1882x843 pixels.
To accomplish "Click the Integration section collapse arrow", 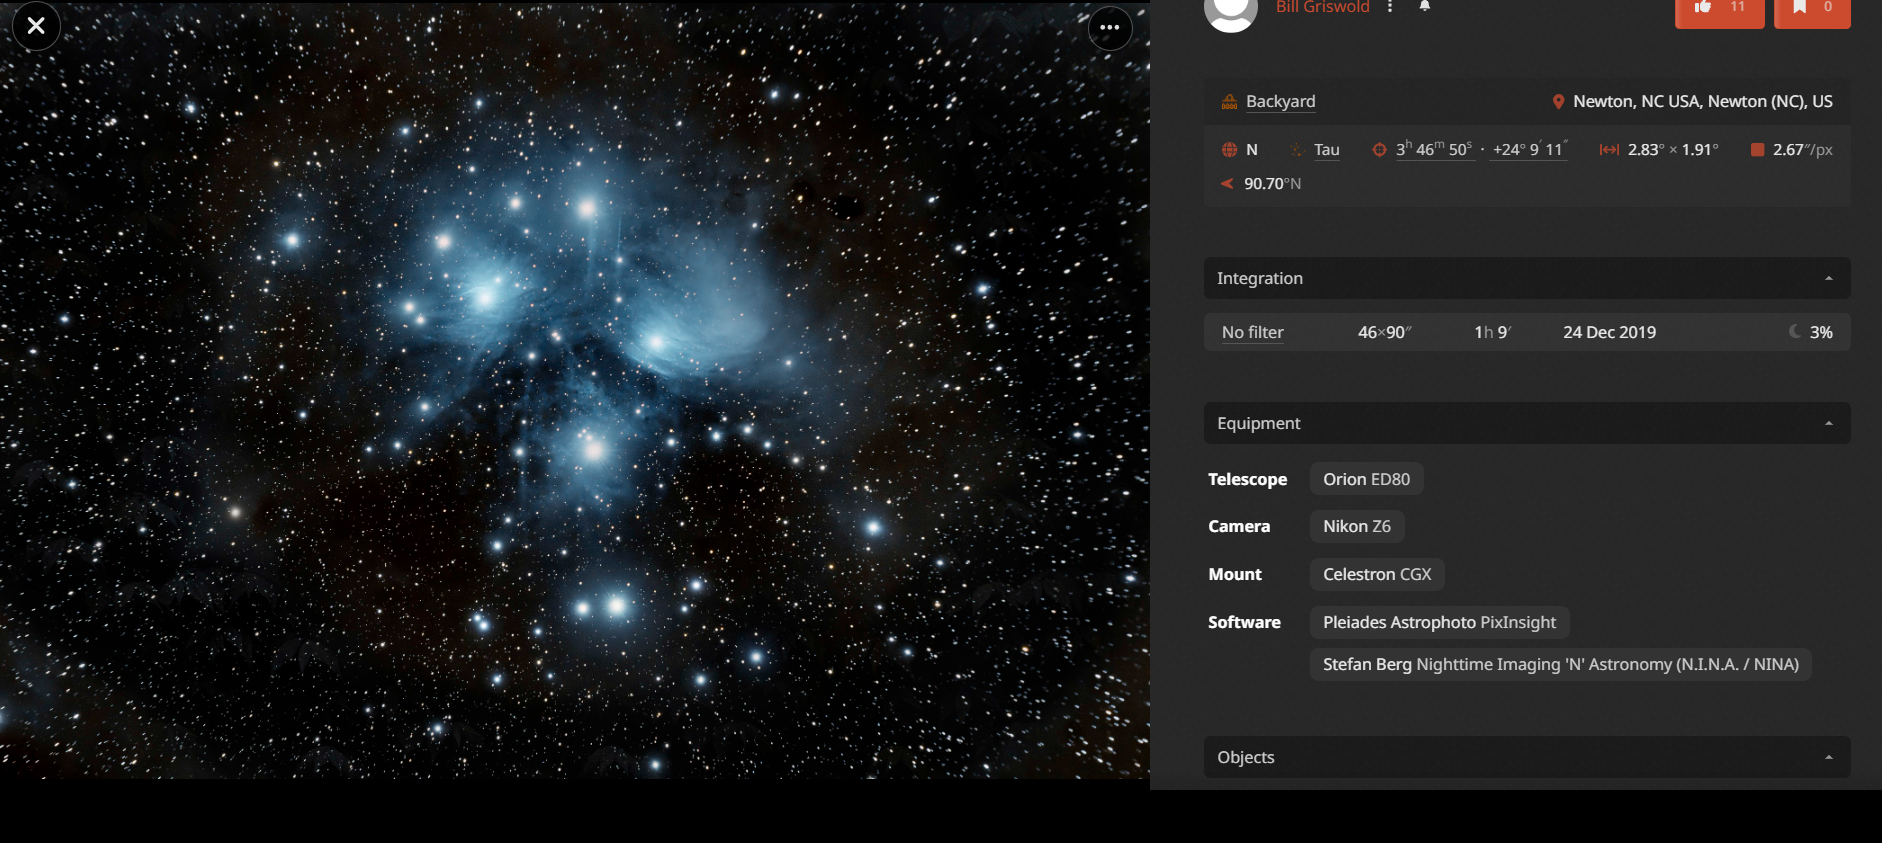I will click(1829, 279).
